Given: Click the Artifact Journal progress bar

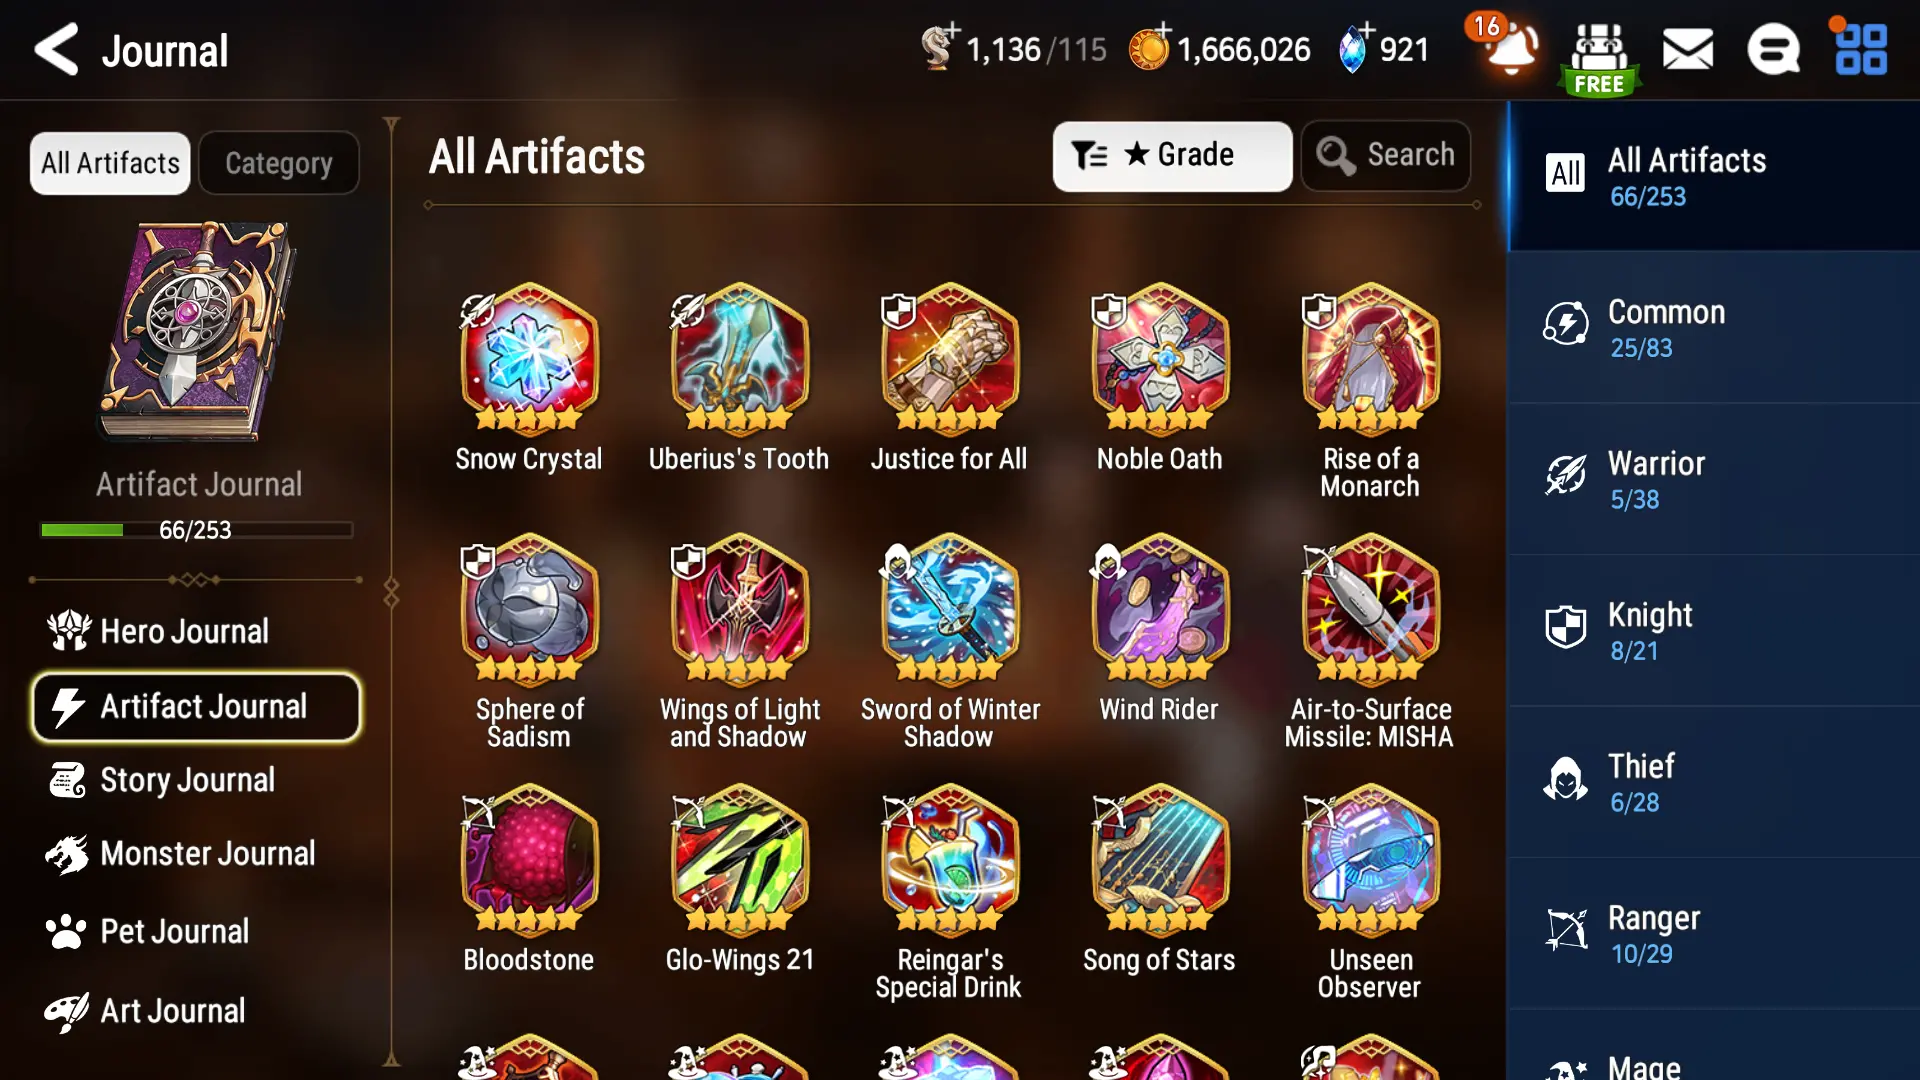Looking at the screenshot, I should 196,530.
